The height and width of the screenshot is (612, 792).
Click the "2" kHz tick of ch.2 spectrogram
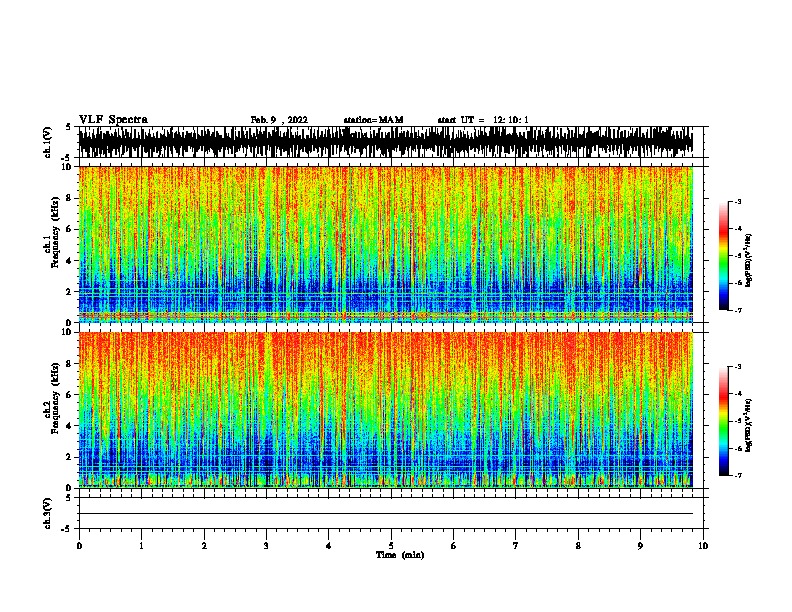[70, 457]
